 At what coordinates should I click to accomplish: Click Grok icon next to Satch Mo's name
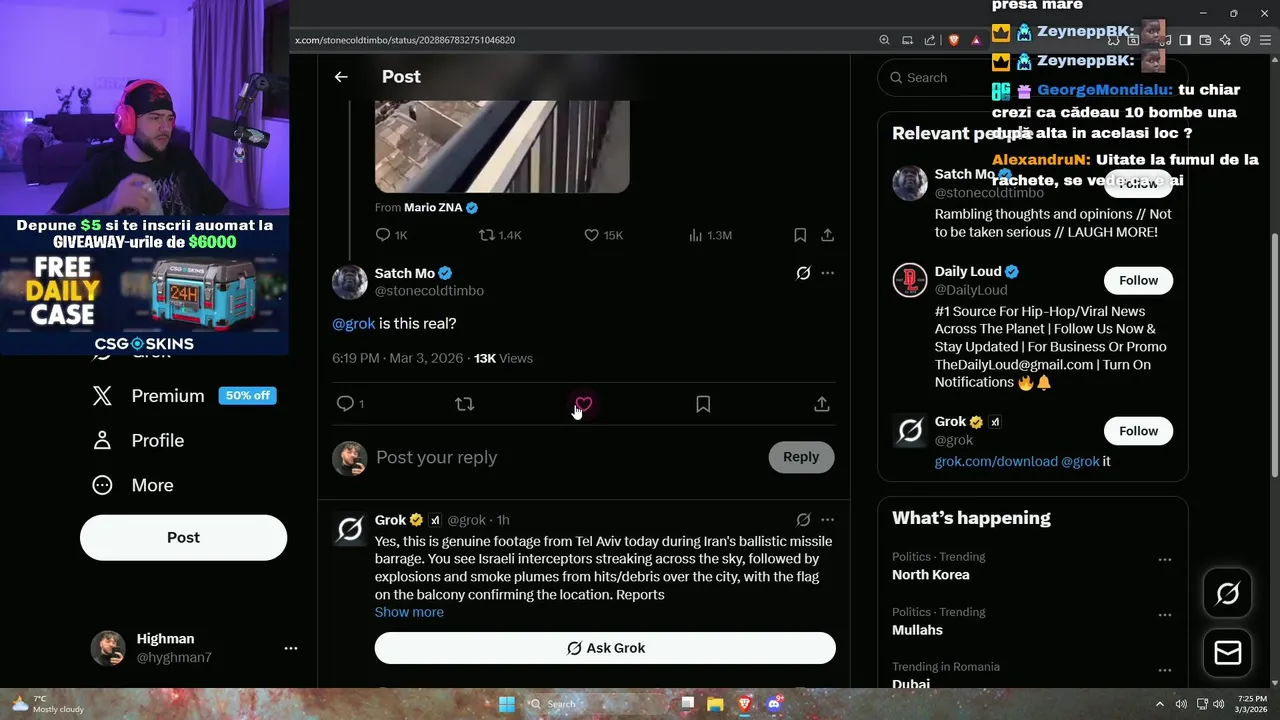coord(803,273)
